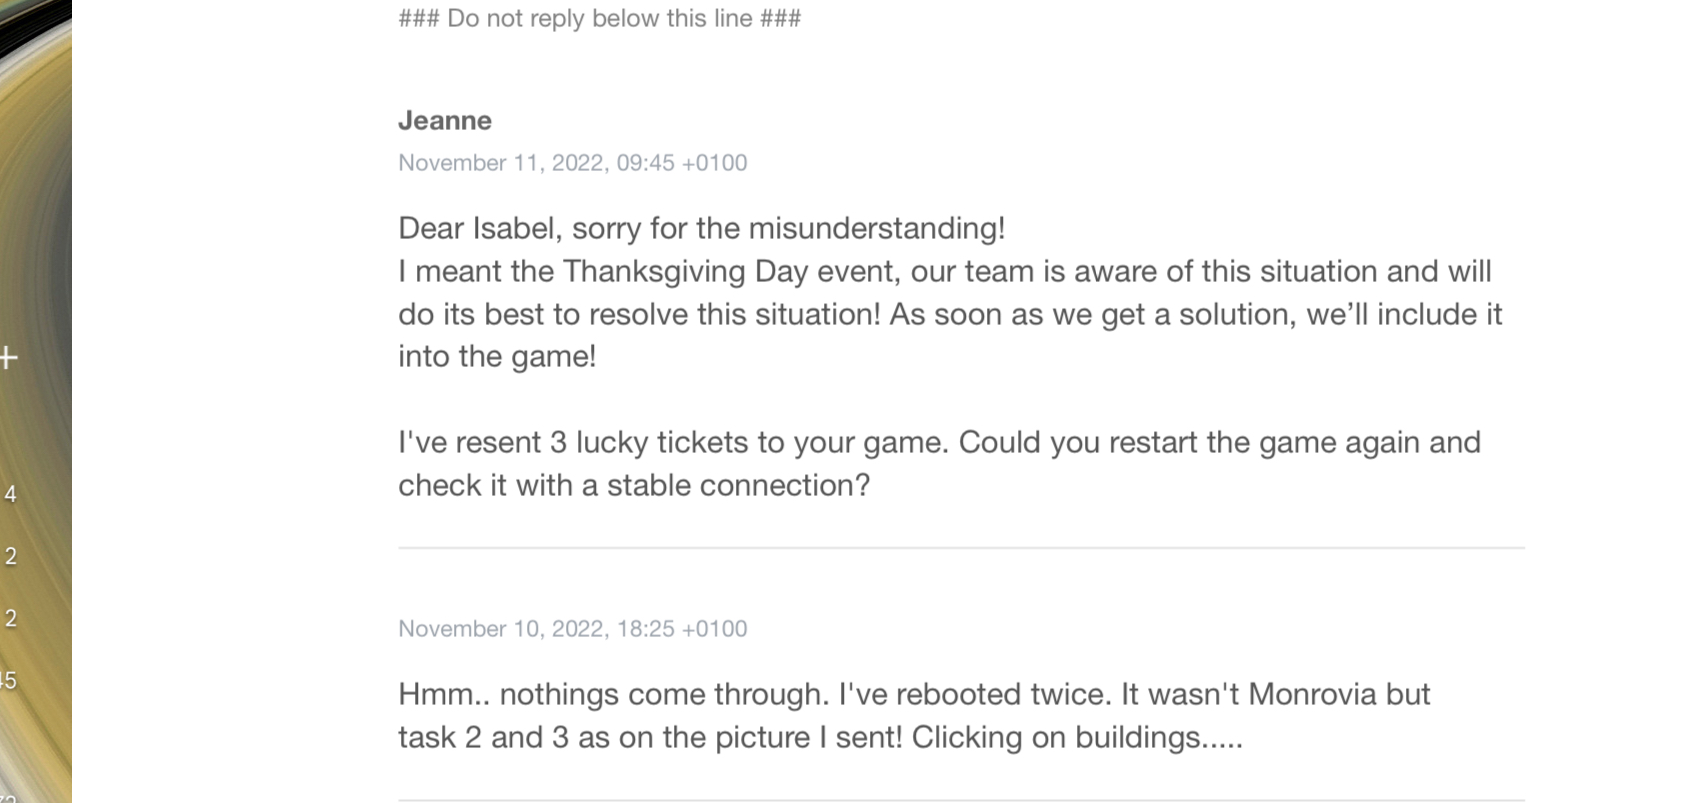Click the number 2 just below the 4
Image resolution: width=1687 pixels, height=803 pixels.
pos(11,556)
